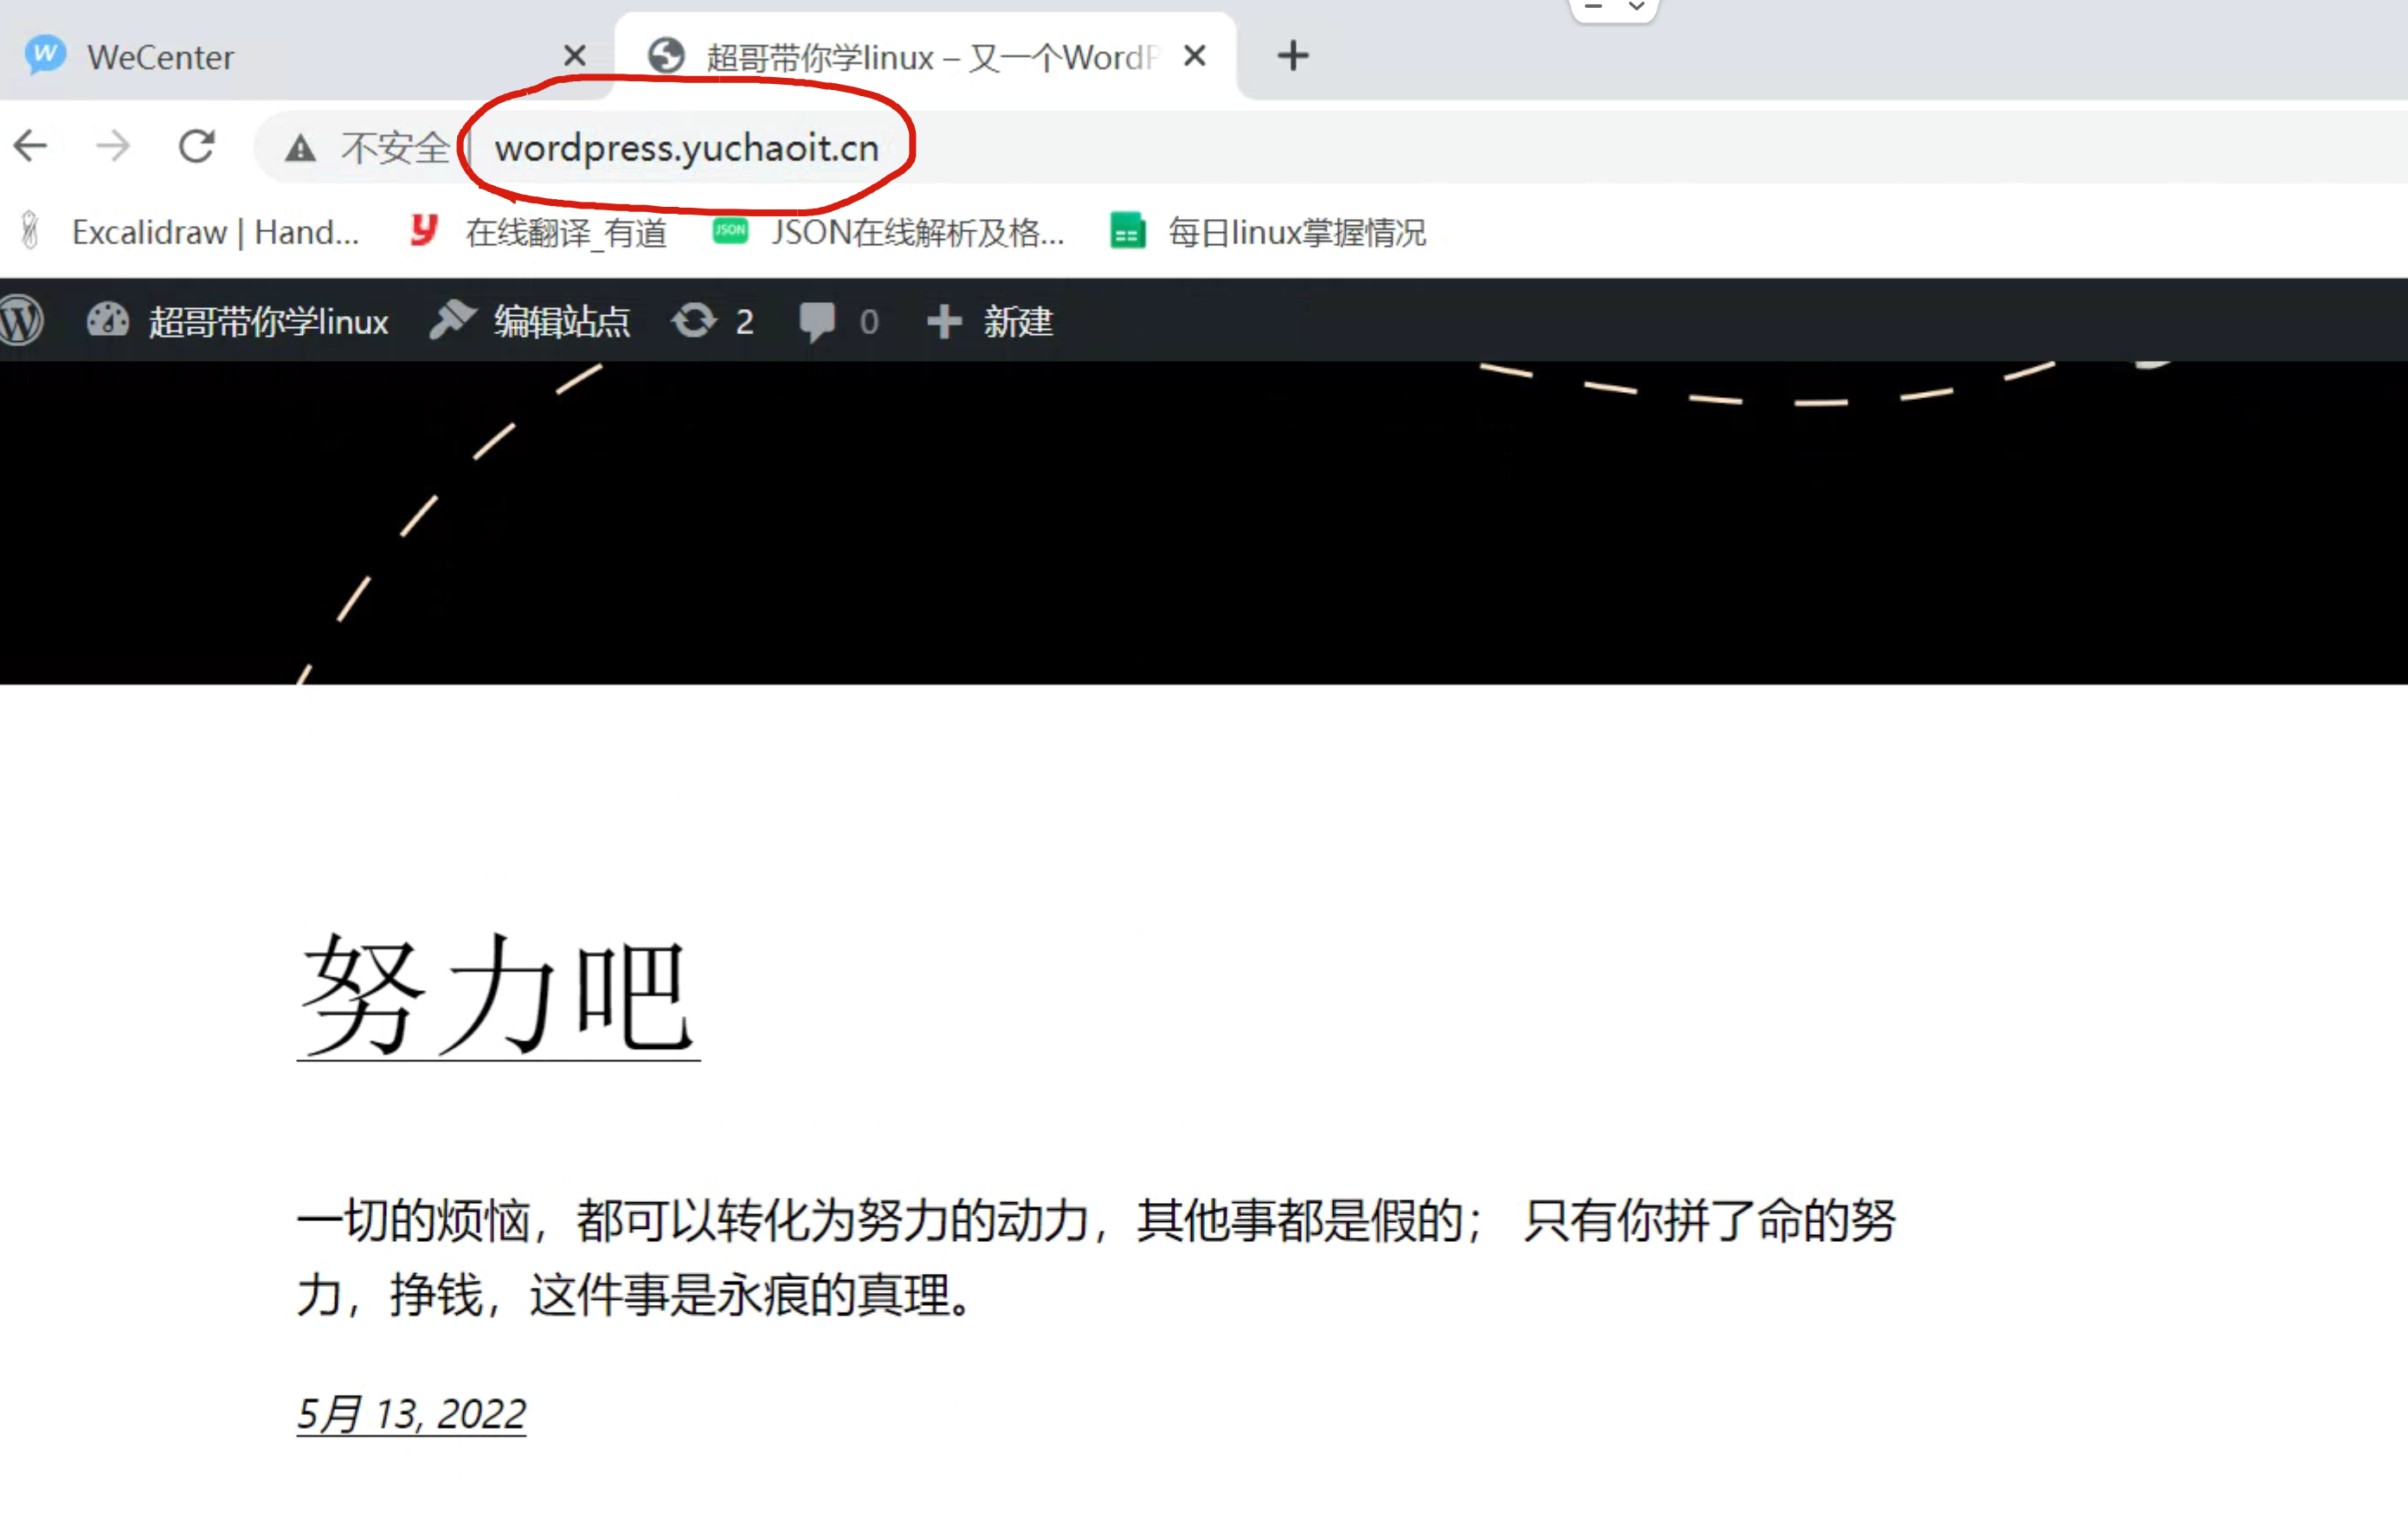
Task: Open the JSON在线解析 bookmark icon
Action: coord(730,232)
